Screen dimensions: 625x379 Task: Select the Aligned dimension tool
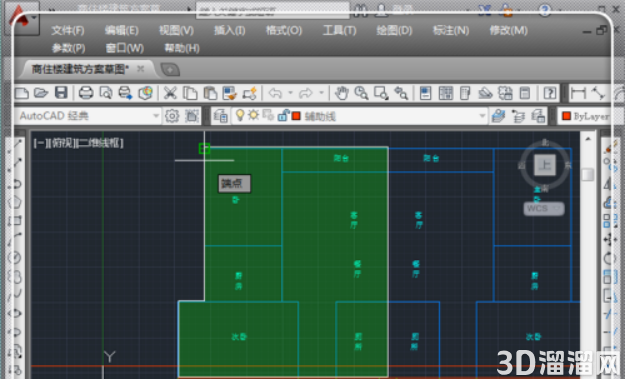tap(598, 93)
